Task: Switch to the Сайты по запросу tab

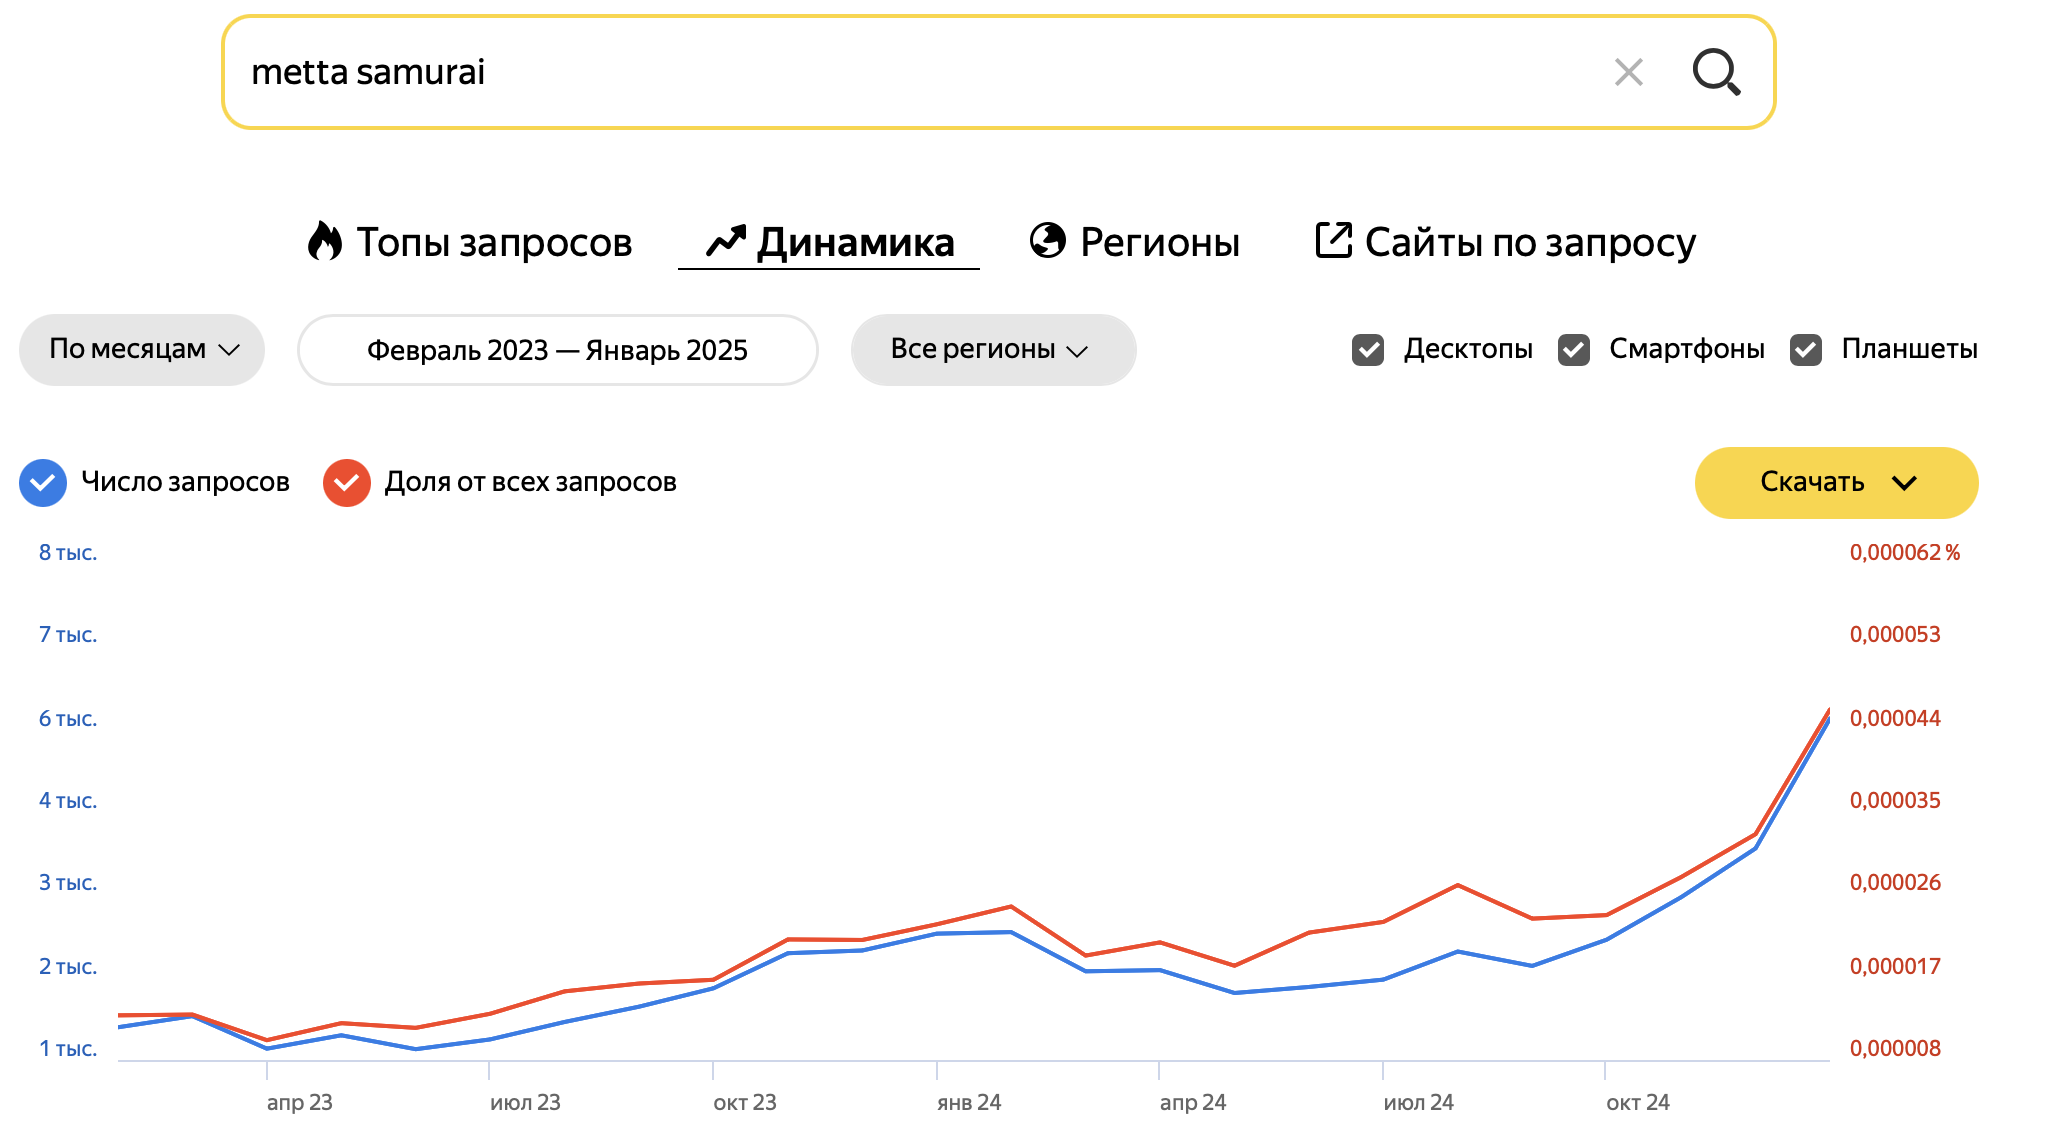Action: pyautogui.click(x=1505, y=242)
